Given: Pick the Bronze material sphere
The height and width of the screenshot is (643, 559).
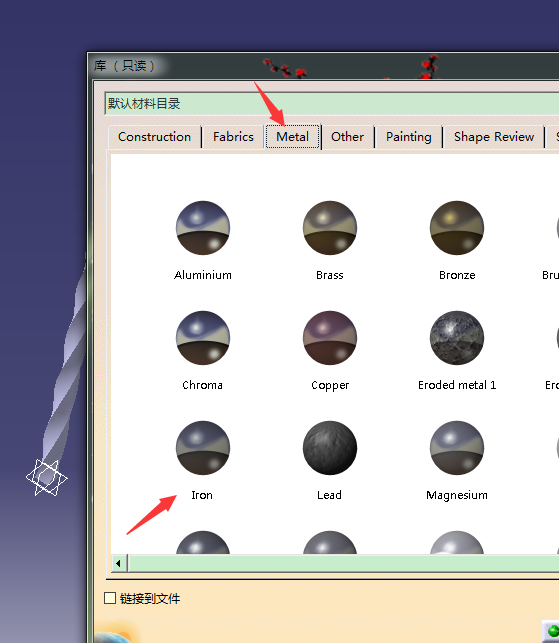Looking at the screenshot, I should (x=457, y=228).
